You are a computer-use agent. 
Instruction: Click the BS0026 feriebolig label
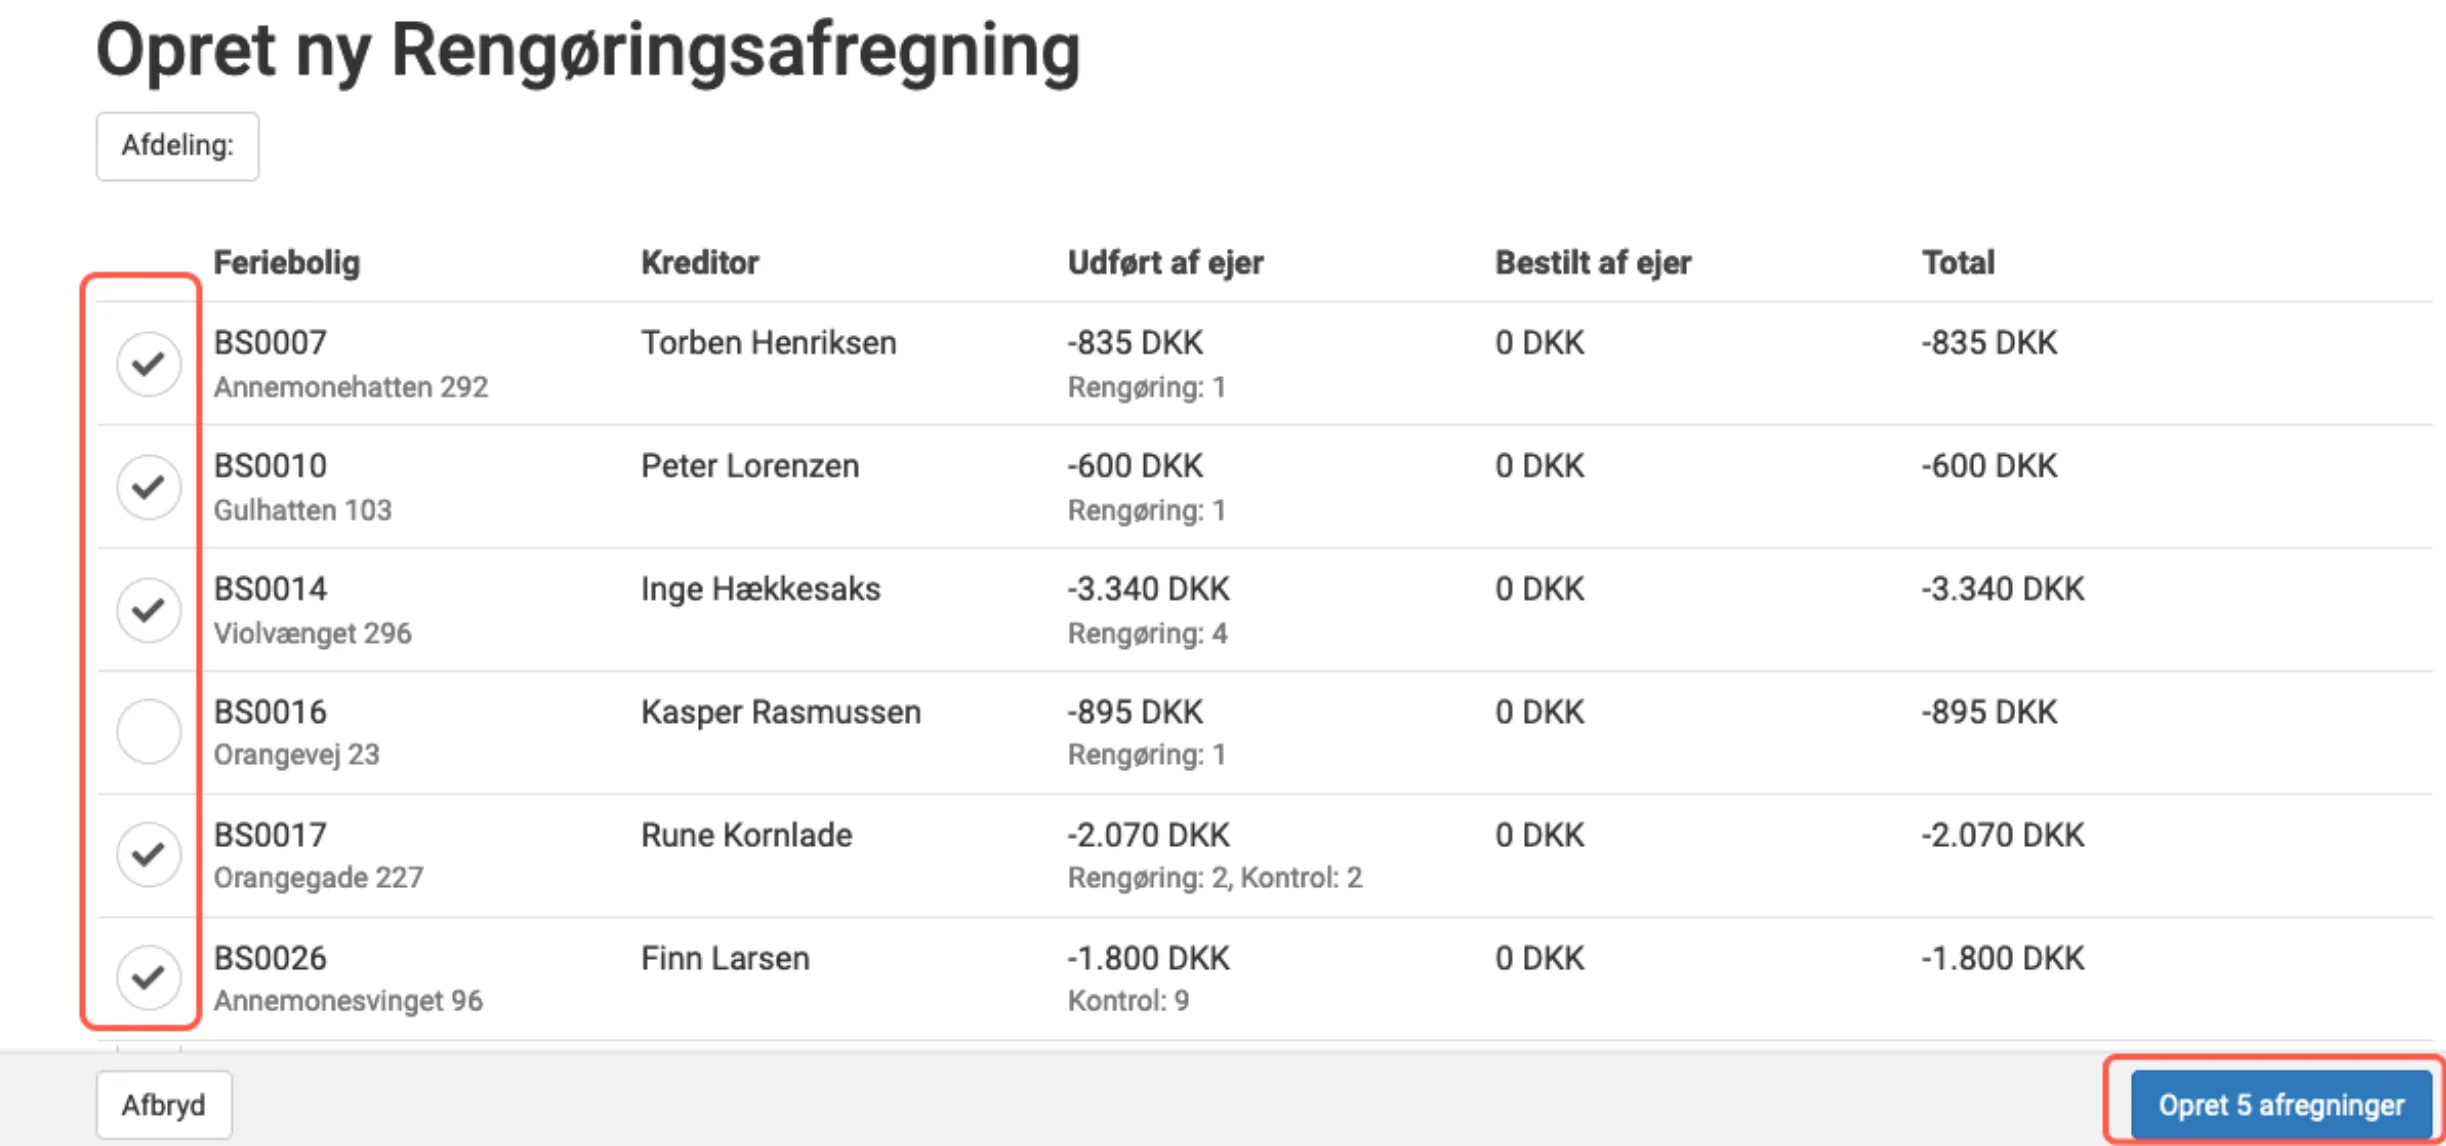point(271,958)
